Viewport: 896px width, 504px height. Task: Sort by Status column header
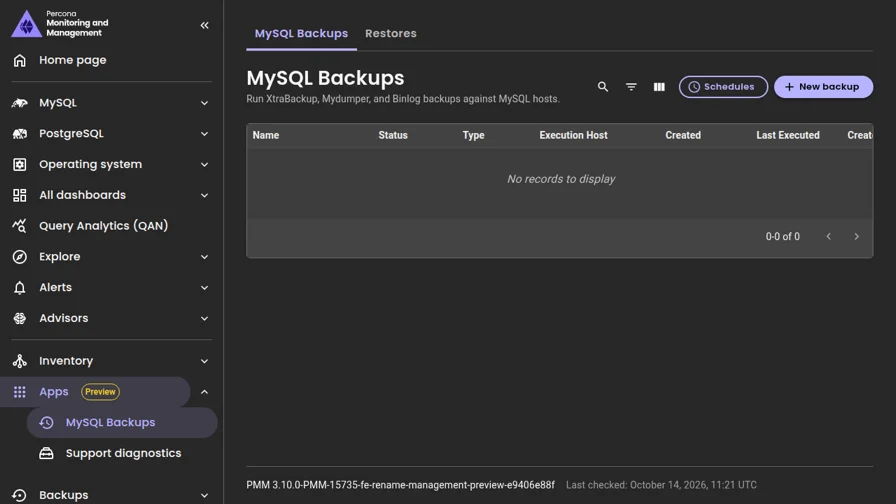[x=393, y=135]
